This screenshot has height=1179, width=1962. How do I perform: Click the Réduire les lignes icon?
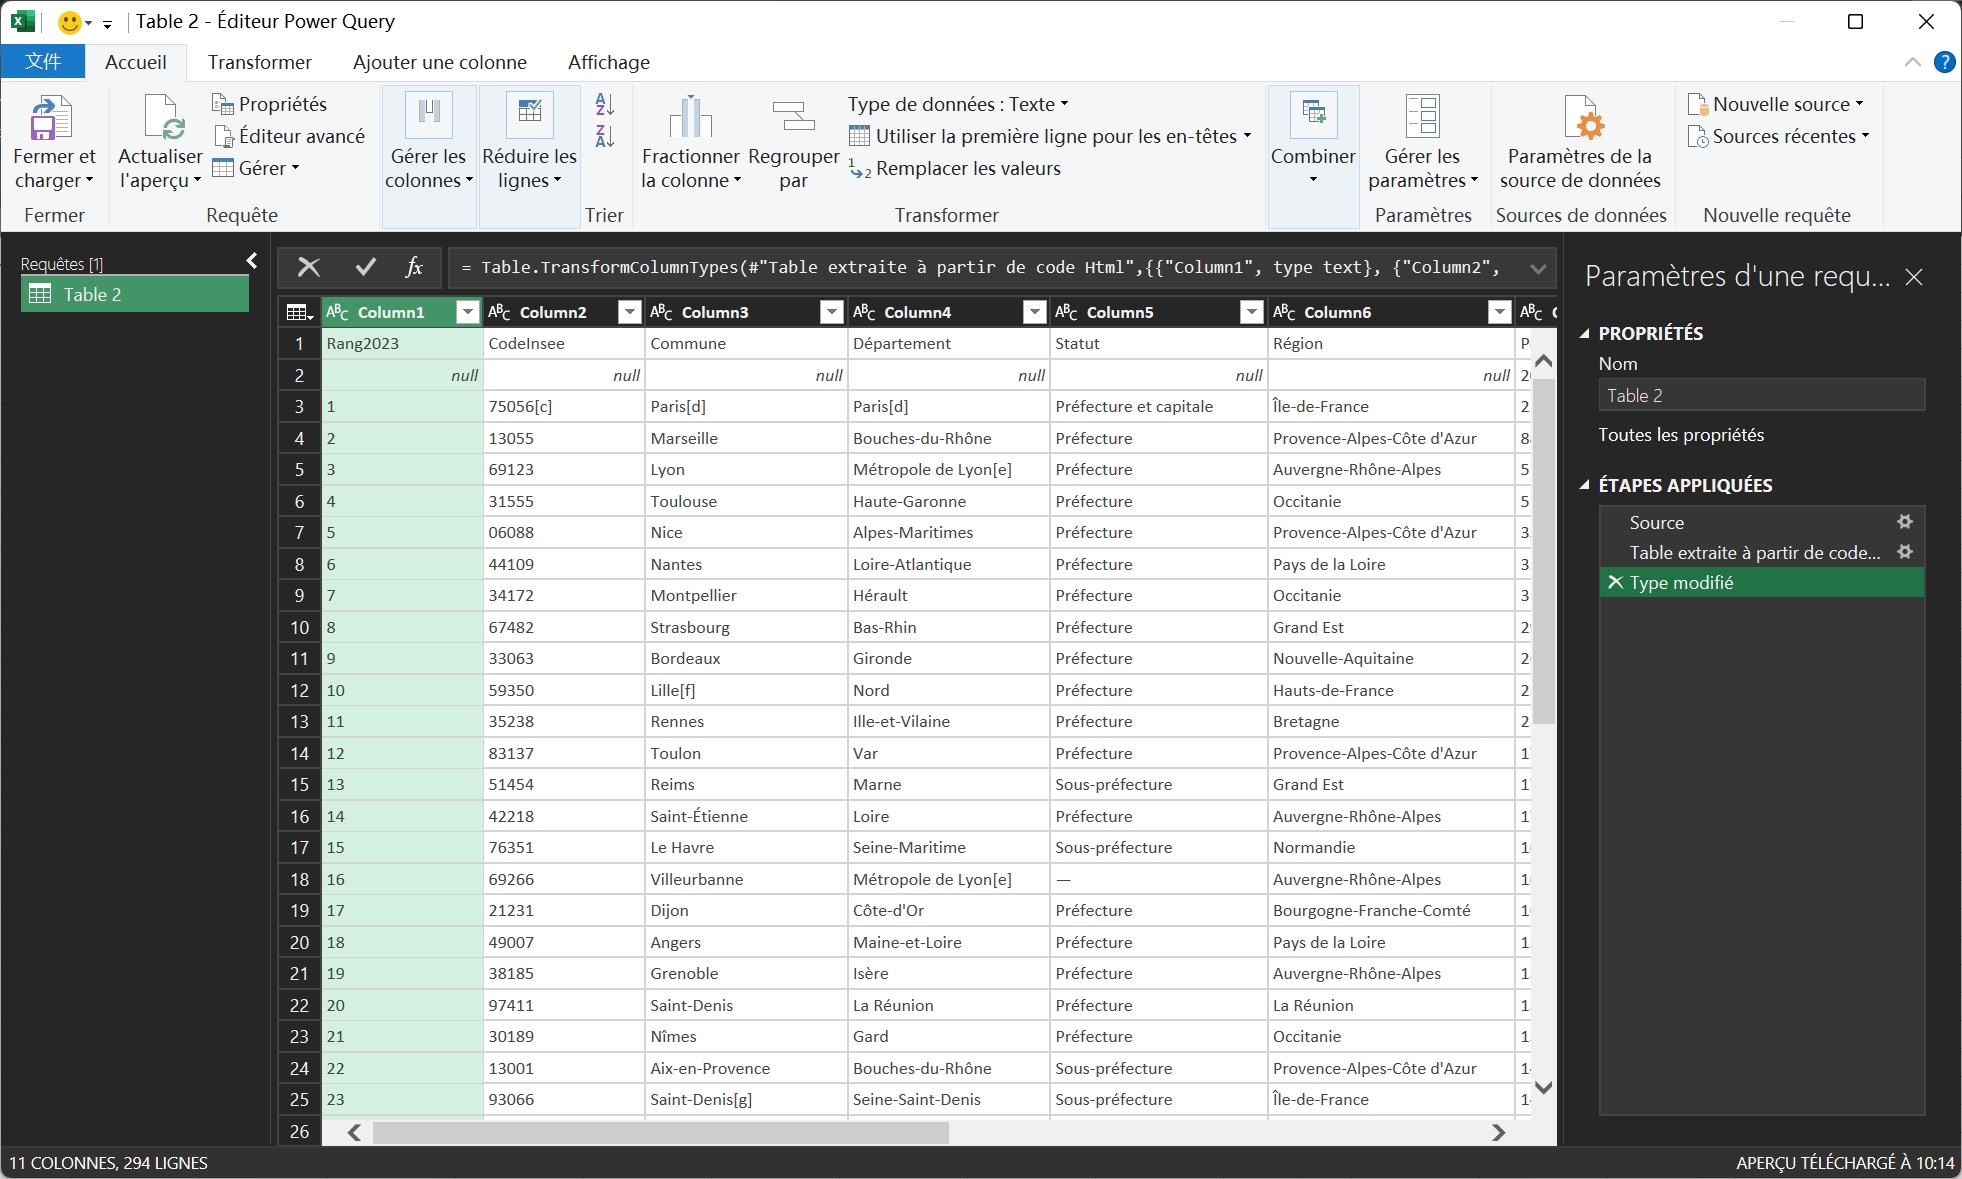530,117
